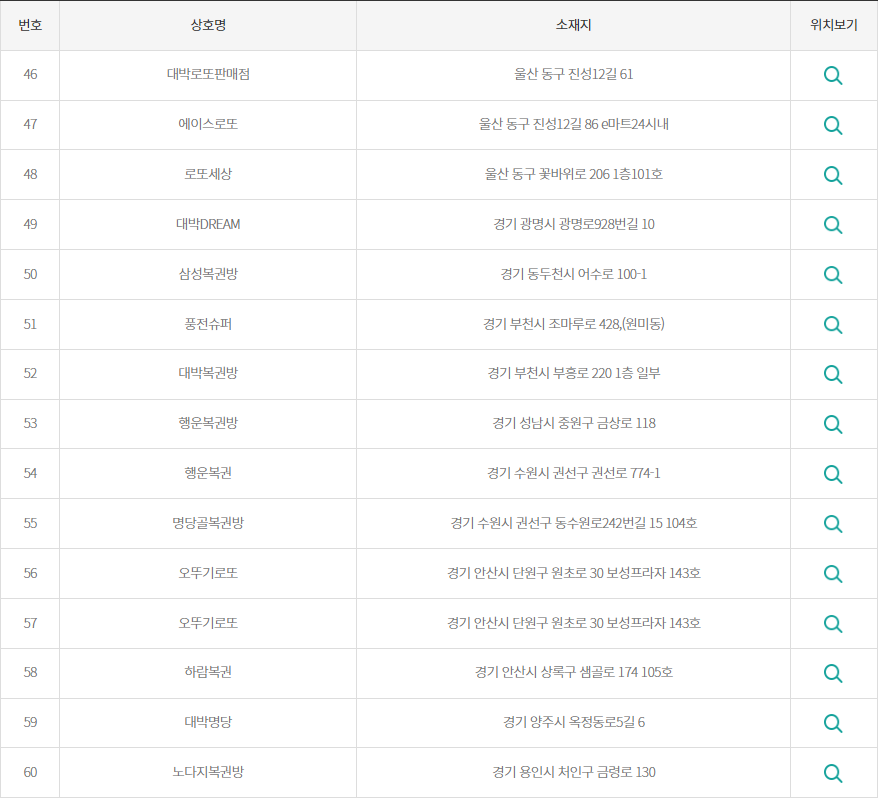View location of 하람복권
The width and height of the screenshot is (878, 799).
(x=833, y=673)
